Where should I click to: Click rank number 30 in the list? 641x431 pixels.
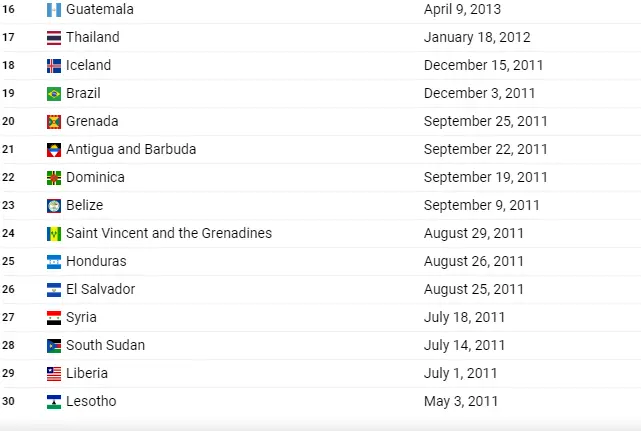coord(8,401)
